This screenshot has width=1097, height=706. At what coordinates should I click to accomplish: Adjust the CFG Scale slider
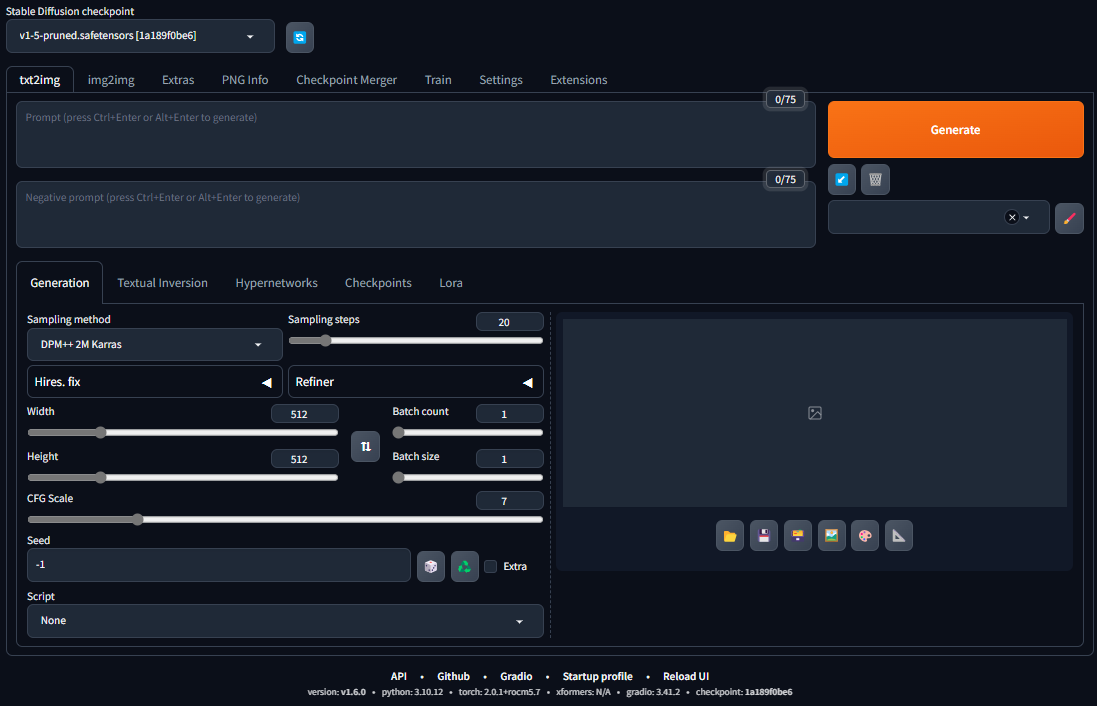point(285,519)
